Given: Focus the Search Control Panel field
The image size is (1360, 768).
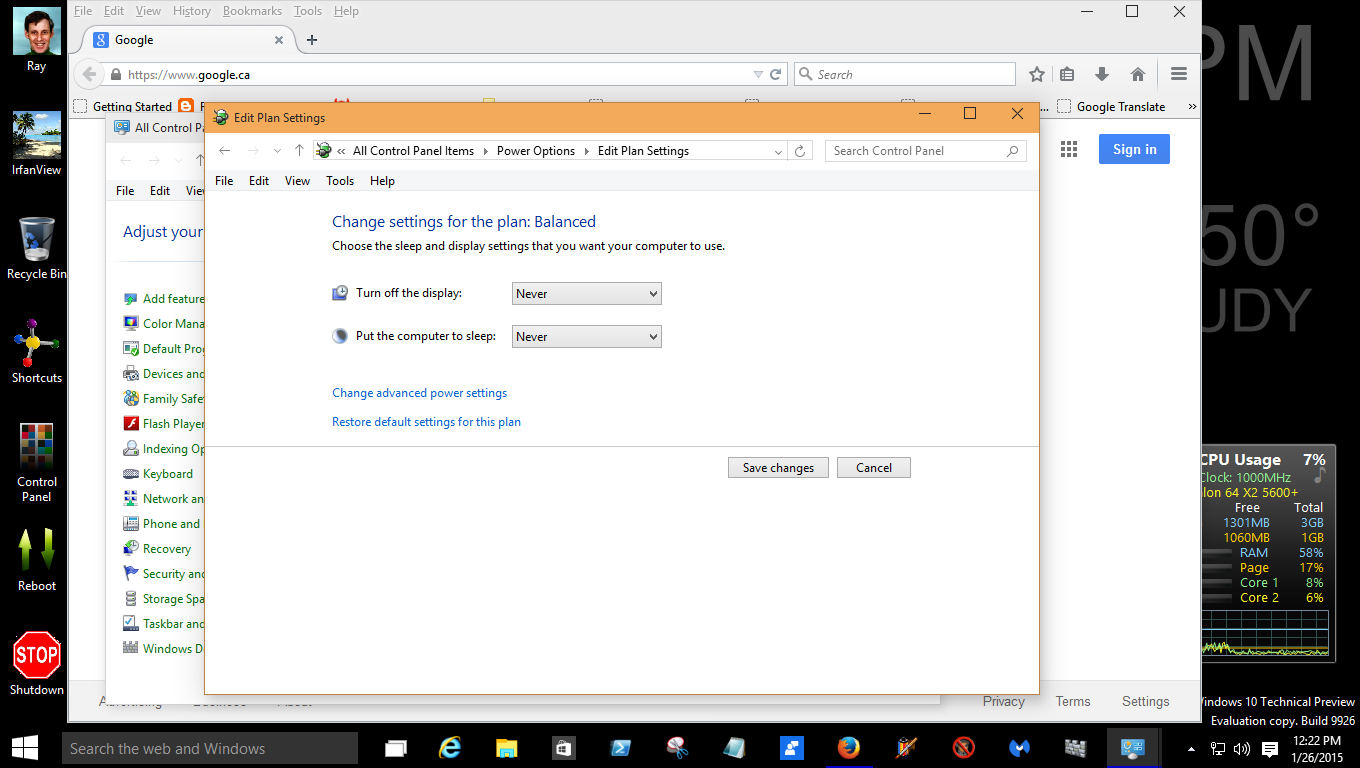Looking at the screenshot, I should tap(926, 151).
